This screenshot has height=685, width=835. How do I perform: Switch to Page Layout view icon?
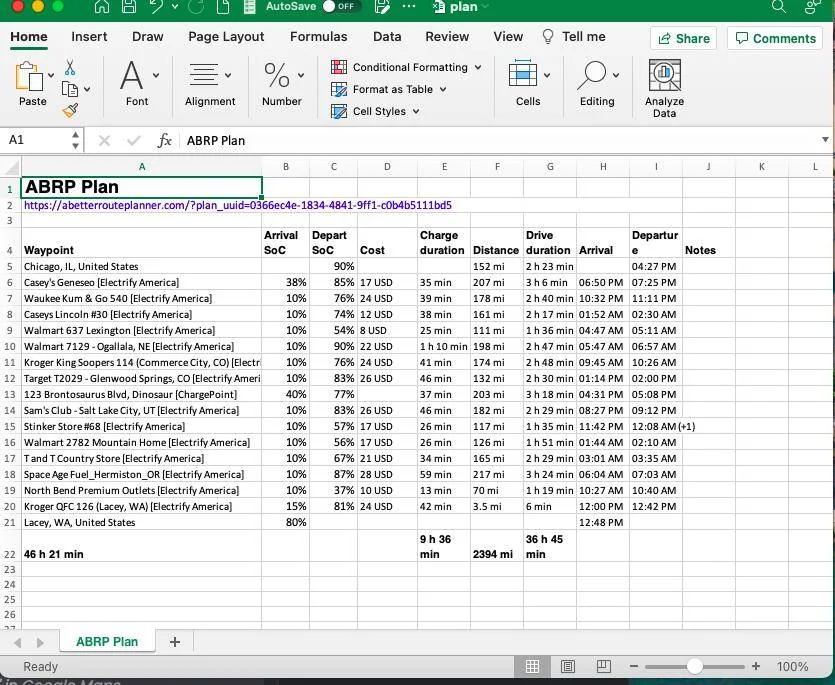click(568, 666)
